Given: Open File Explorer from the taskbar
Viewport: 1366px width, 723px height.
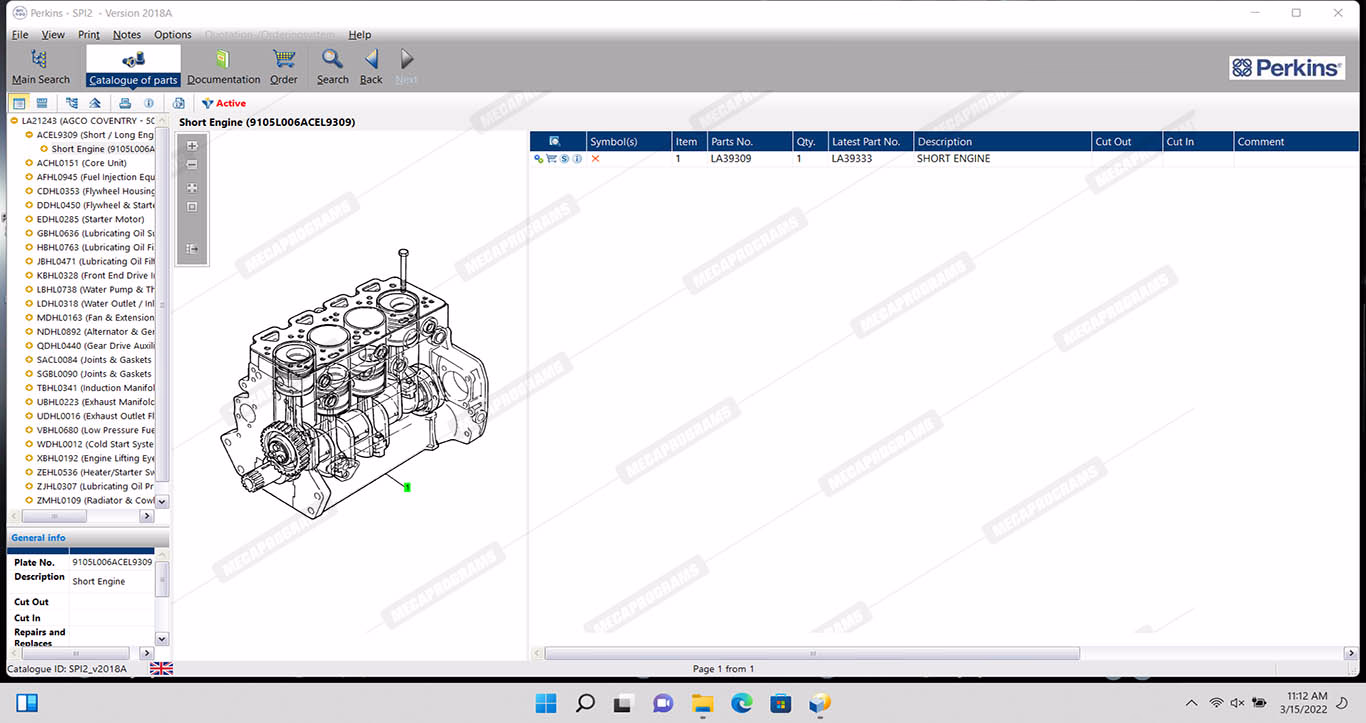Looking at the screenshot, I should click(x=702, y=703).
